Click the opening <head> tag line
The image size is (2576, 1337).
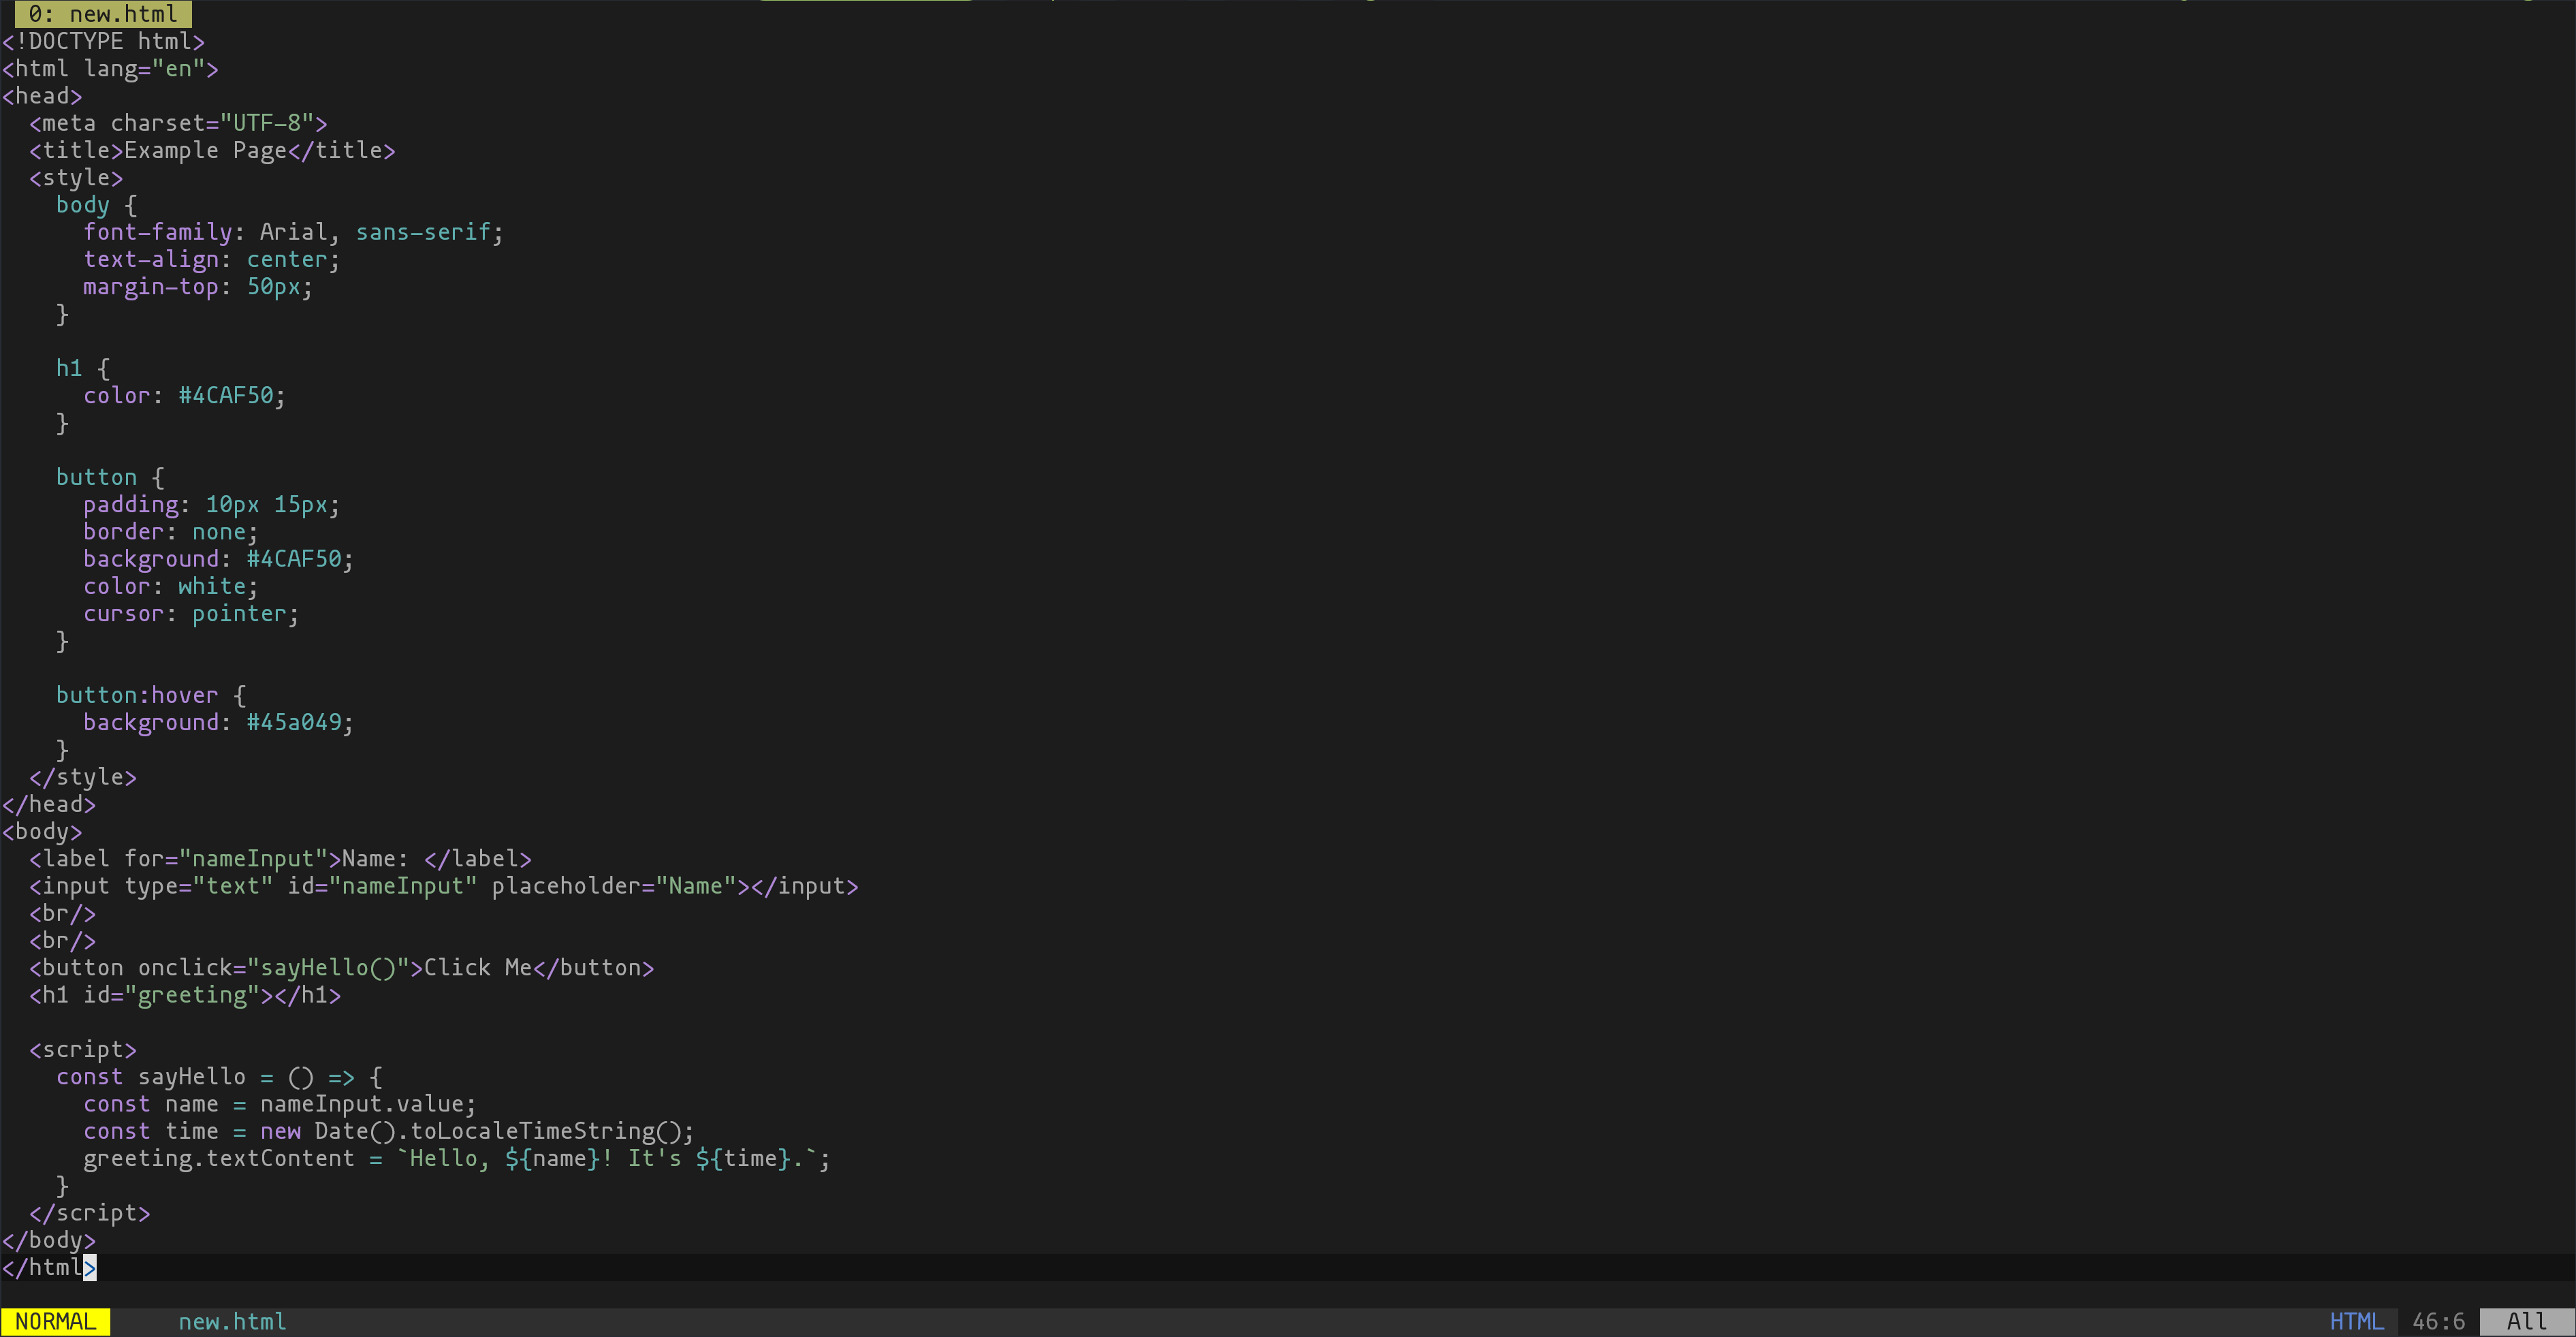tap(42, 96)
